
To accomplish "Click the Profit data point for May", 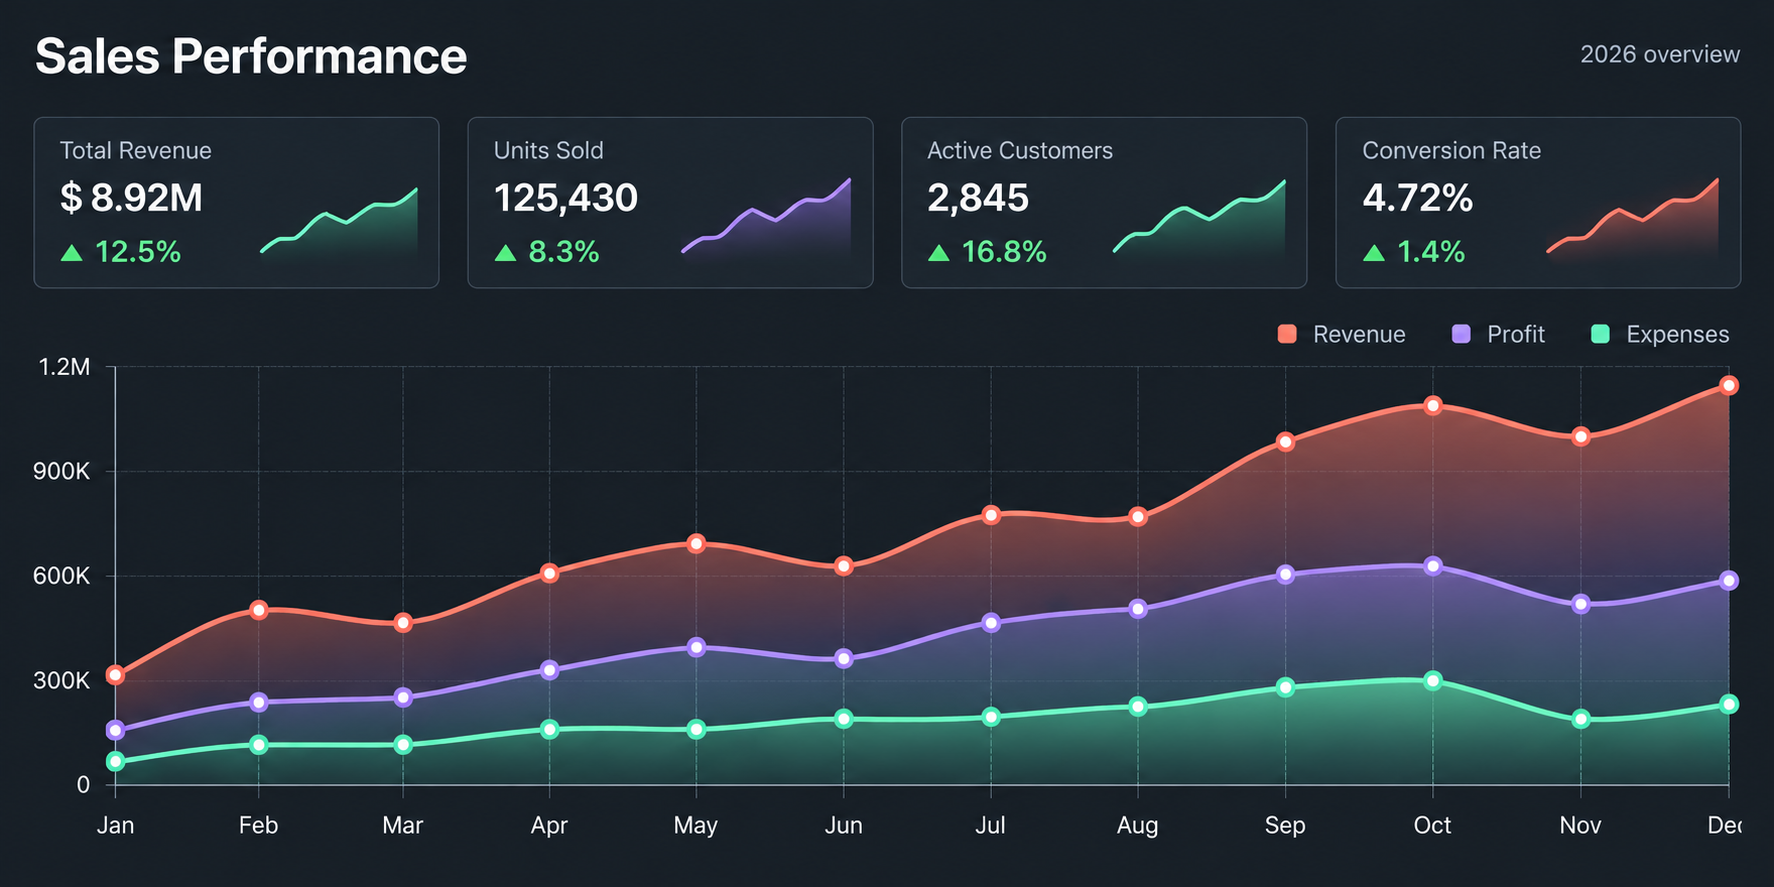I will point(696,647).
